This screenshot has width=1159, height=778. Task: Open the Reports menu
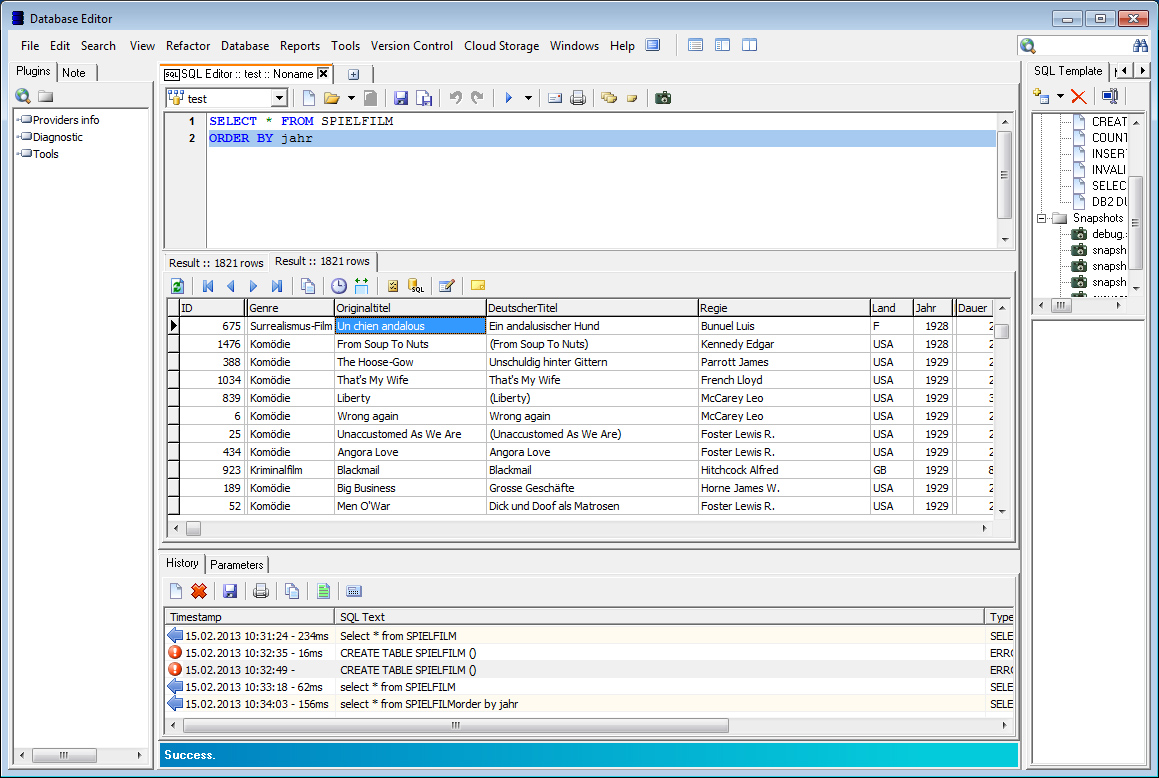pyautogui.click(x=299, y=46)
